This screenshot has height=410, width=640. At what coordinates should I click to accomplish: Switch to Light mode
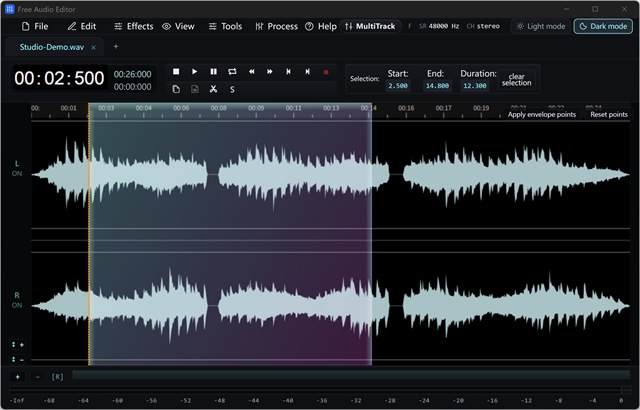click(540, 27)
